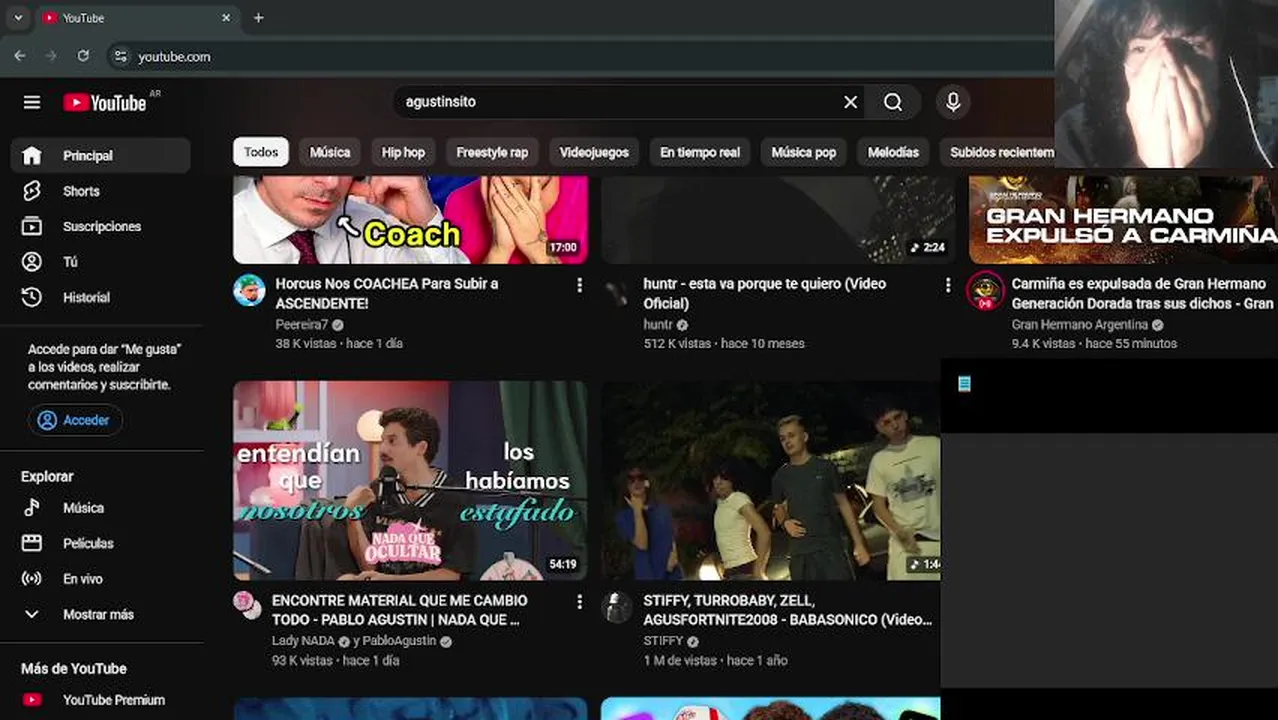Open huntr video thumbnail
The width and height of the screenshot is (1278, 720).
[778, 219]
